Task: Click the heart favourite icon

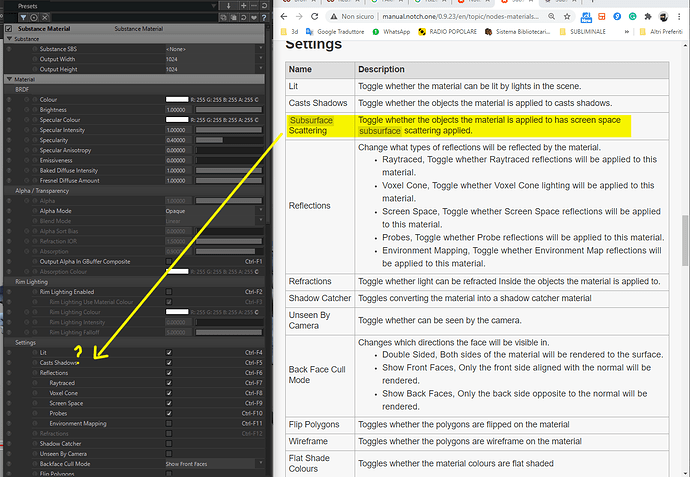Action: (254, 18)
